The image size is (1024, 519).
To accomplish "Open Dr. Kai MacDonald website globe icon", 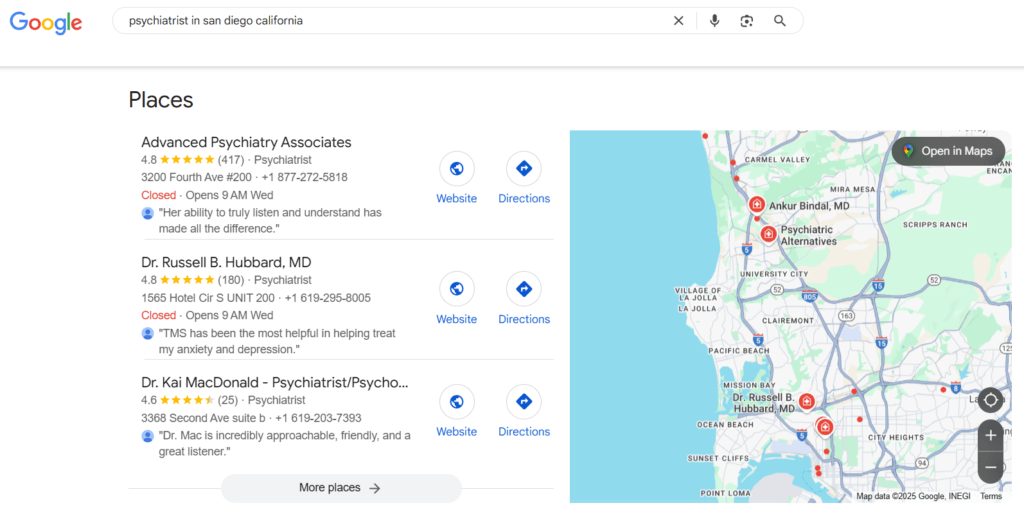I will click(x=456, y=401).
